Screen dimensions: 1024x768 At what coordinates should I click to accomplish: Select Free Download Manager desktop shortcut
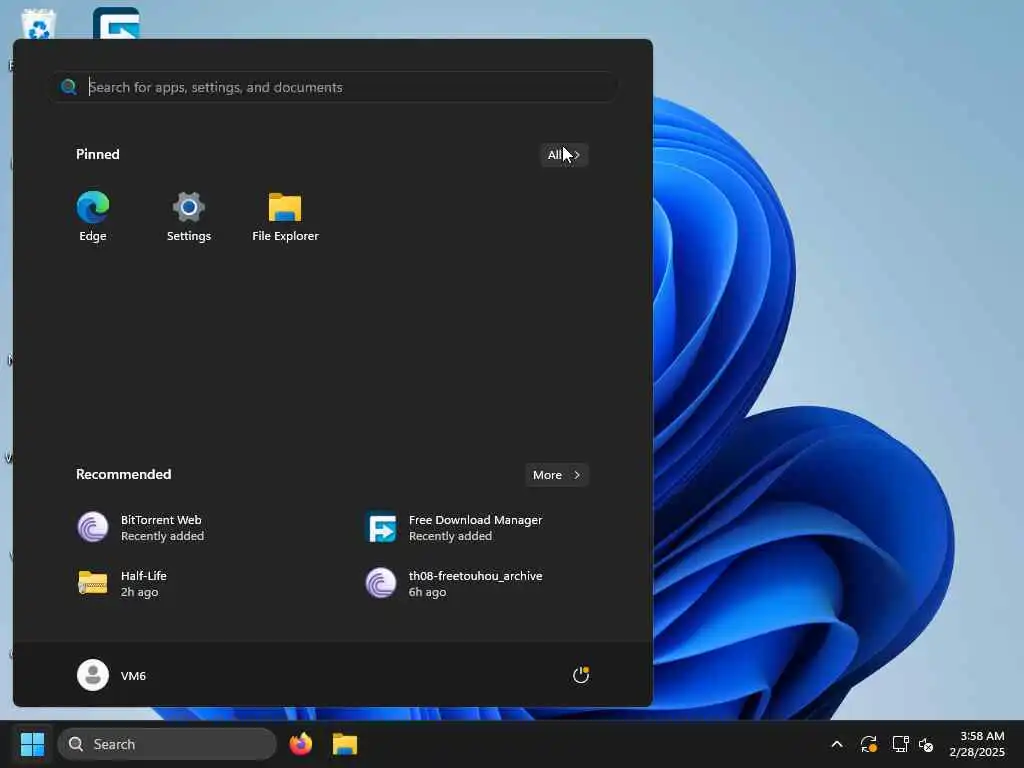pos(116,23)
